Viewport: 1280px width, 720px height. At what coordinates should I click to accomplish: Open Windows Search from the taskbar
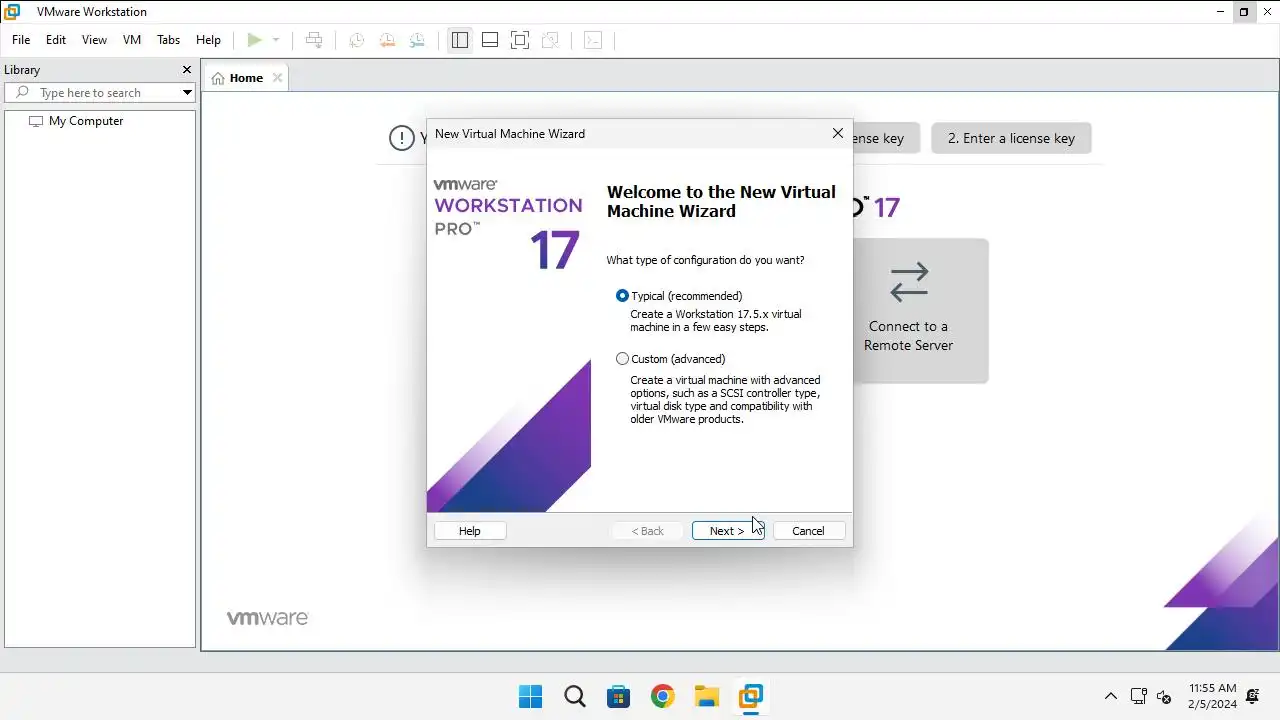coord(574,696)
